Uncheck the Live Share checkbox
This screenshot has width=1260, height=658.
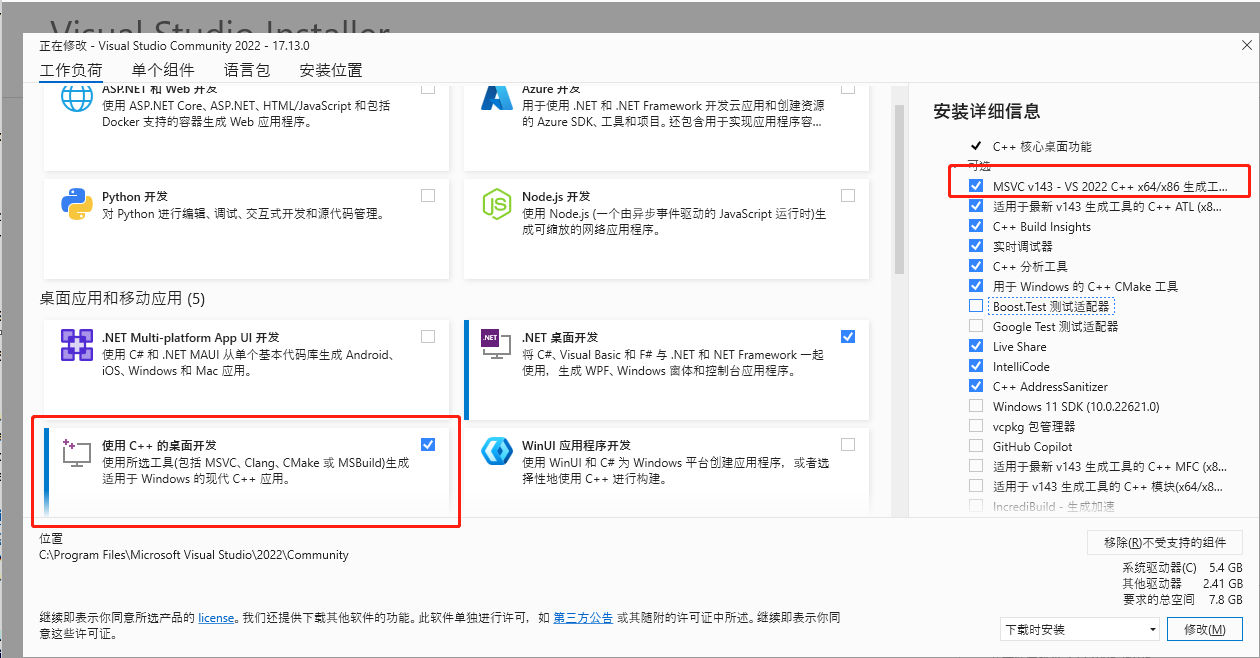976,346
